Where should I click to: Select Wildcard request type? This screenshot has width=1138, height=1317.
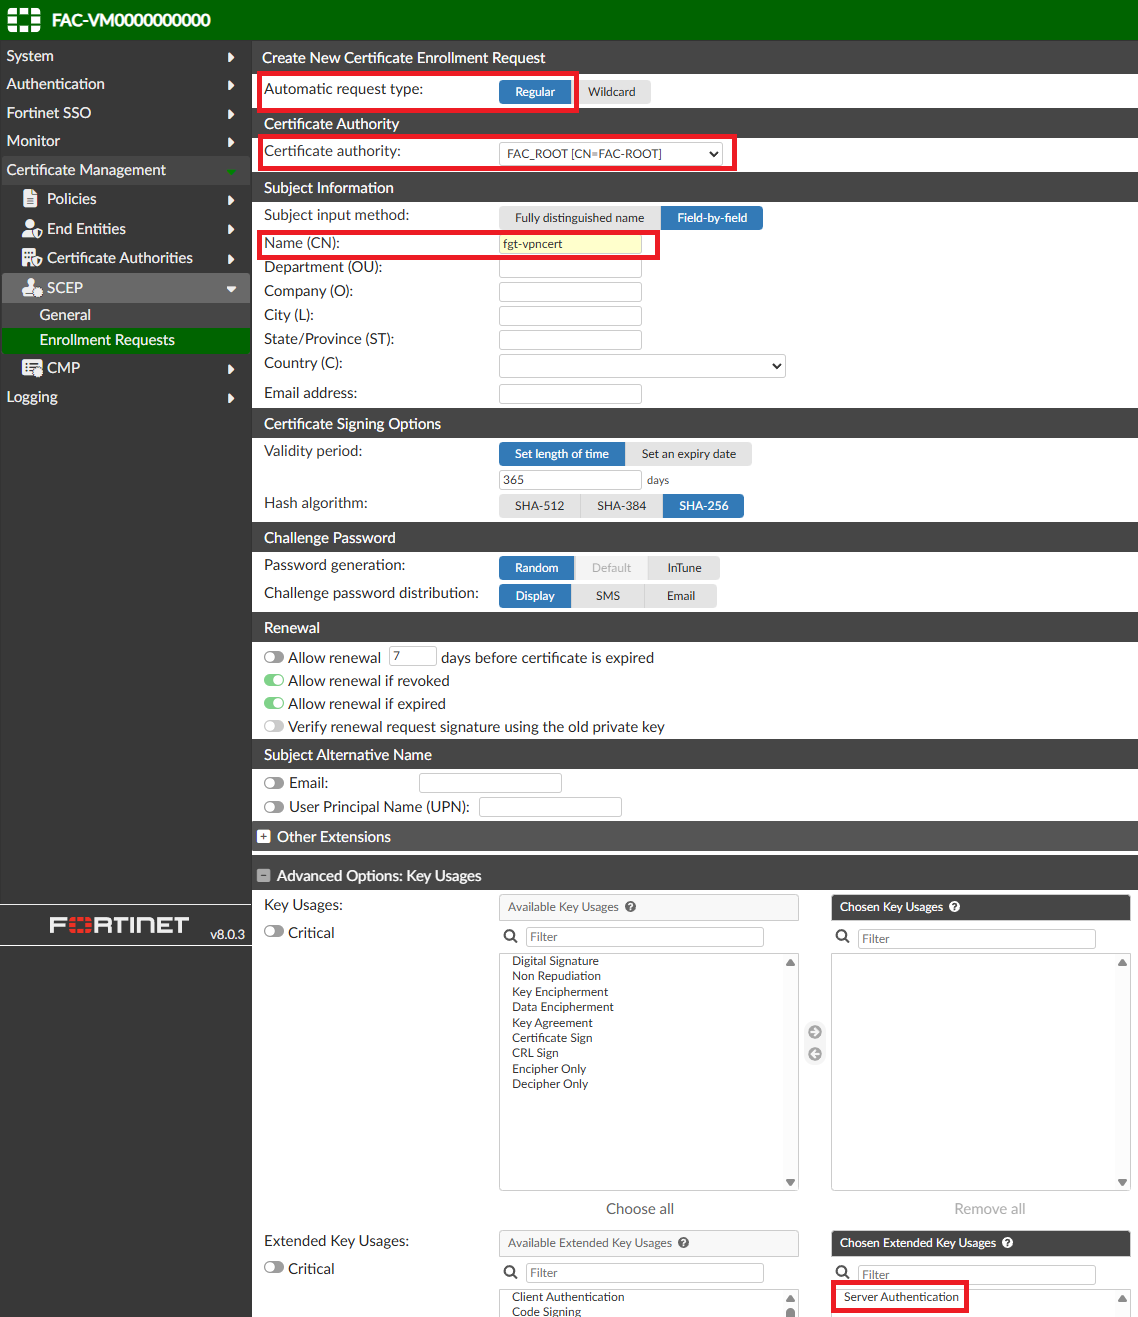pyautogui.click(x=611, y=92)
